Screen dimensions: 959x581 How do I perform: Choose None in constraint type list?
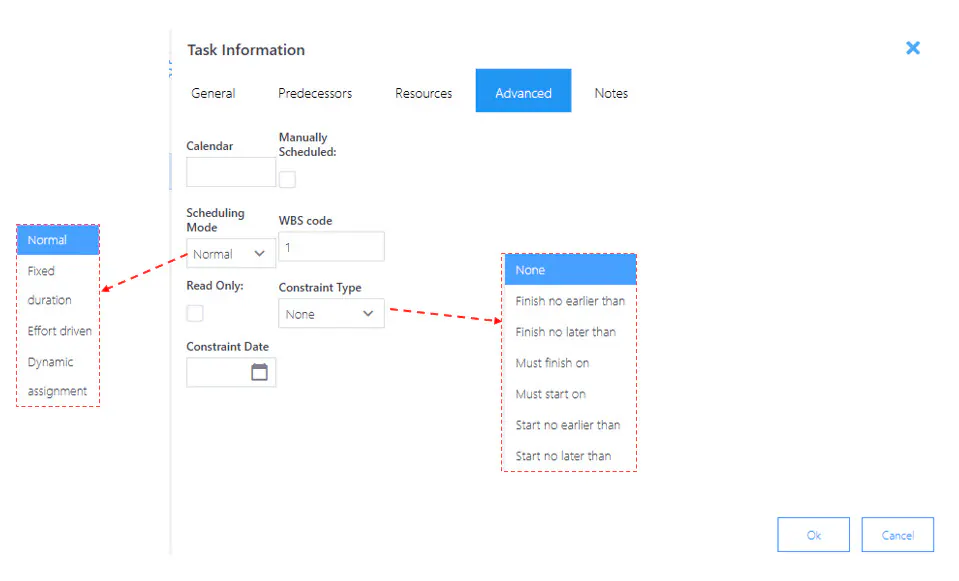(x=569, y=270)
